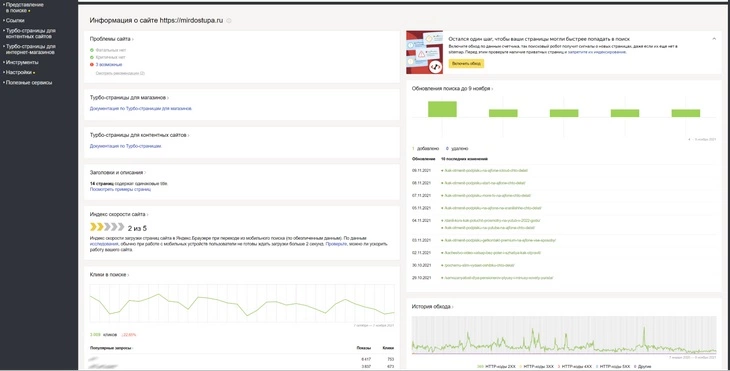This screenshot has height=371, width=730.
Task: Click Посмотреть примеры страниц link
Action: click(120, 189)
